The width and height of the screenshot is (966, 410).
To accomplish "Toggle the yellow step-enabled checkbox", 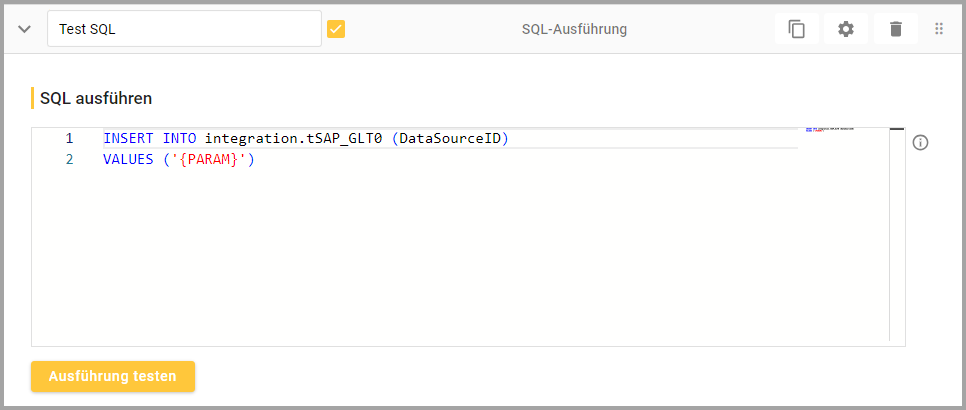I will [x=336, y=29].
